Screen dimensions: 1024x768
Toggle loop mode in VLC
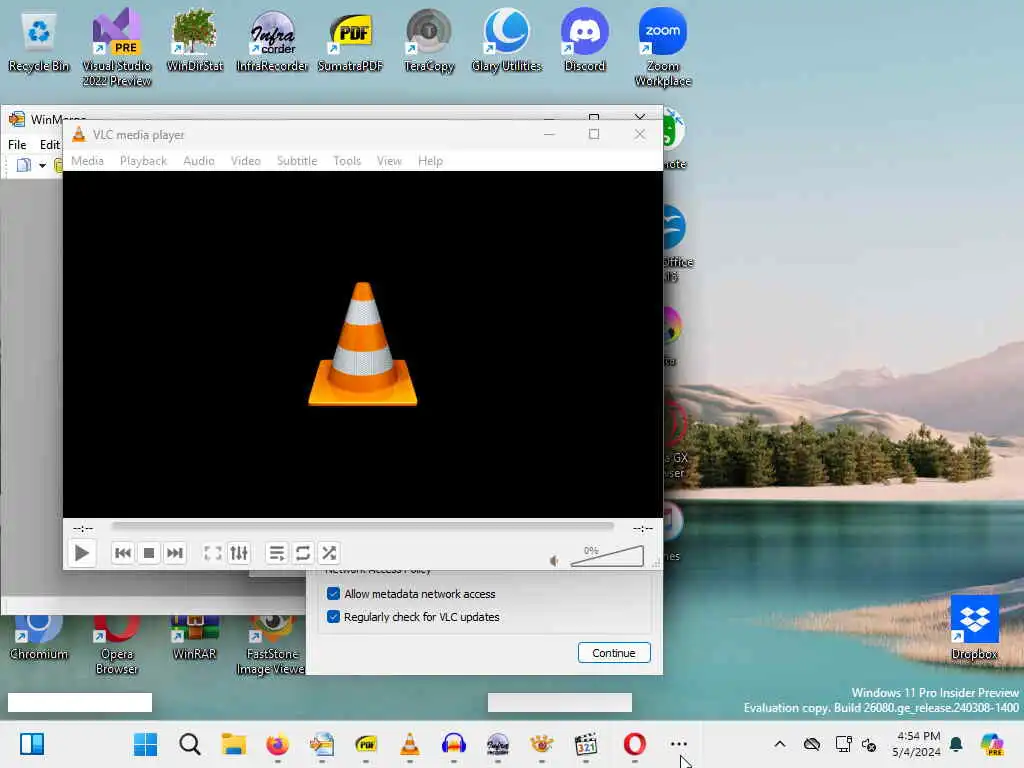point(303,554)
